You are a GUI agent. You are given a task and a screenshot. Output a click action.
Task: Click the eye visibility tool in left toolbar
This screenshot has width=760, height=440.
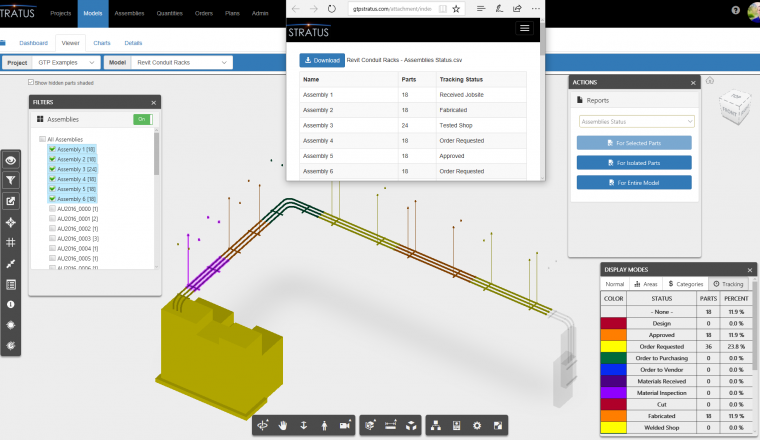11,159
